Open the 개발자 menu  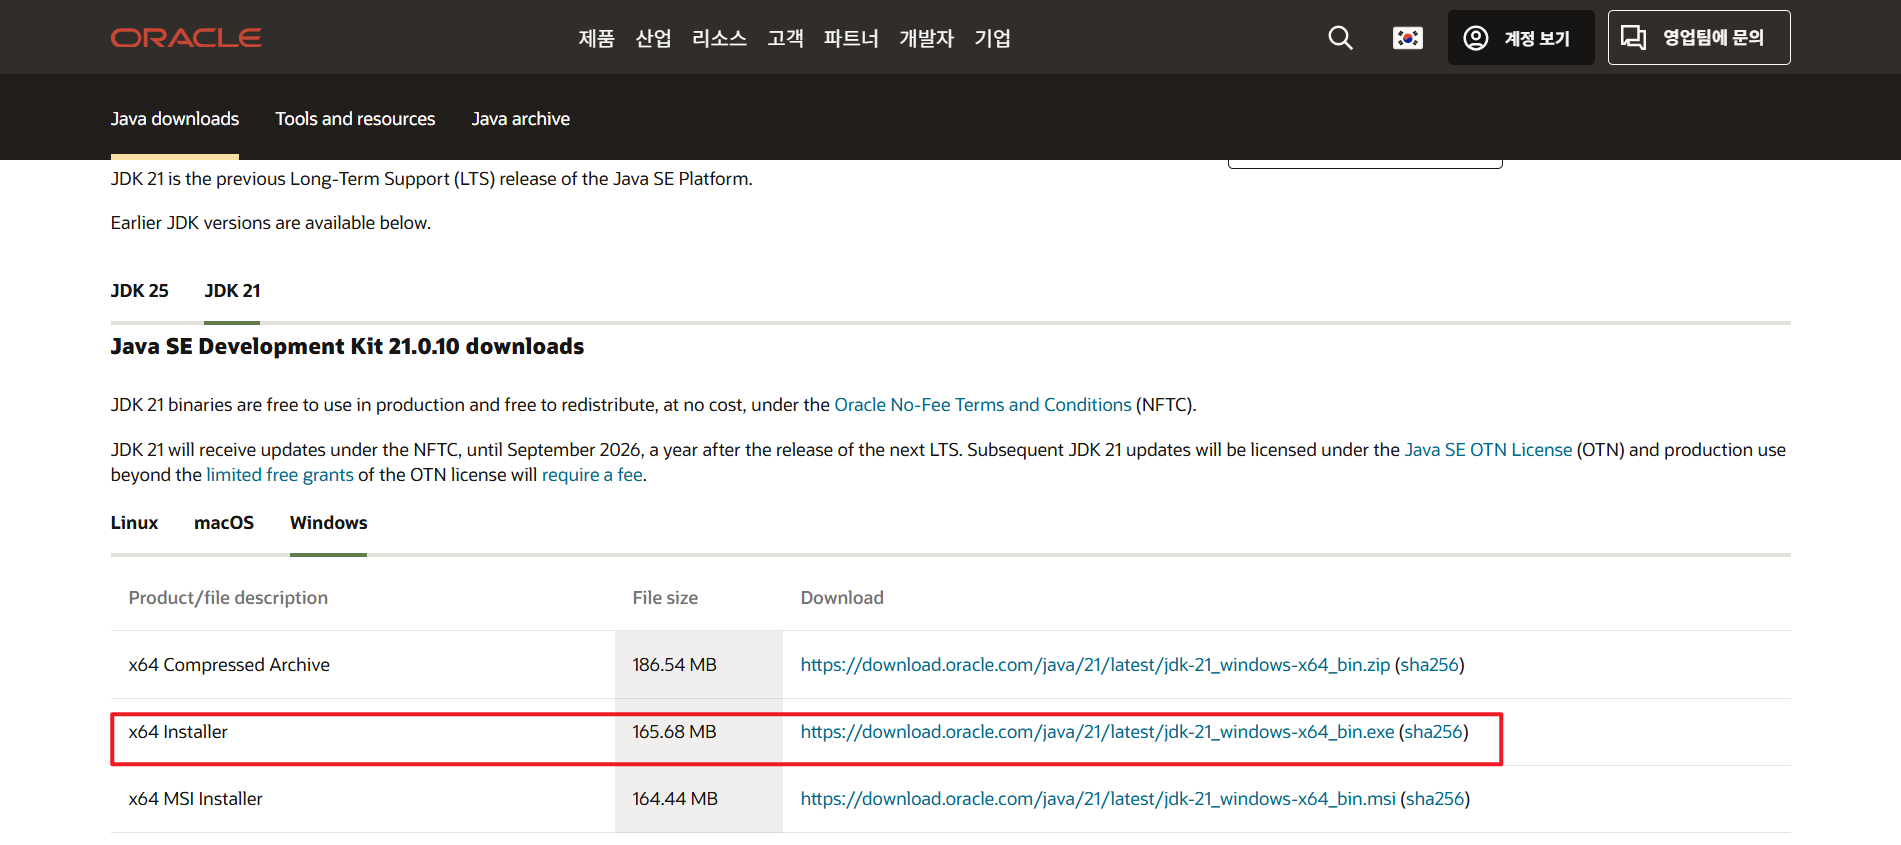click(926, 38)
